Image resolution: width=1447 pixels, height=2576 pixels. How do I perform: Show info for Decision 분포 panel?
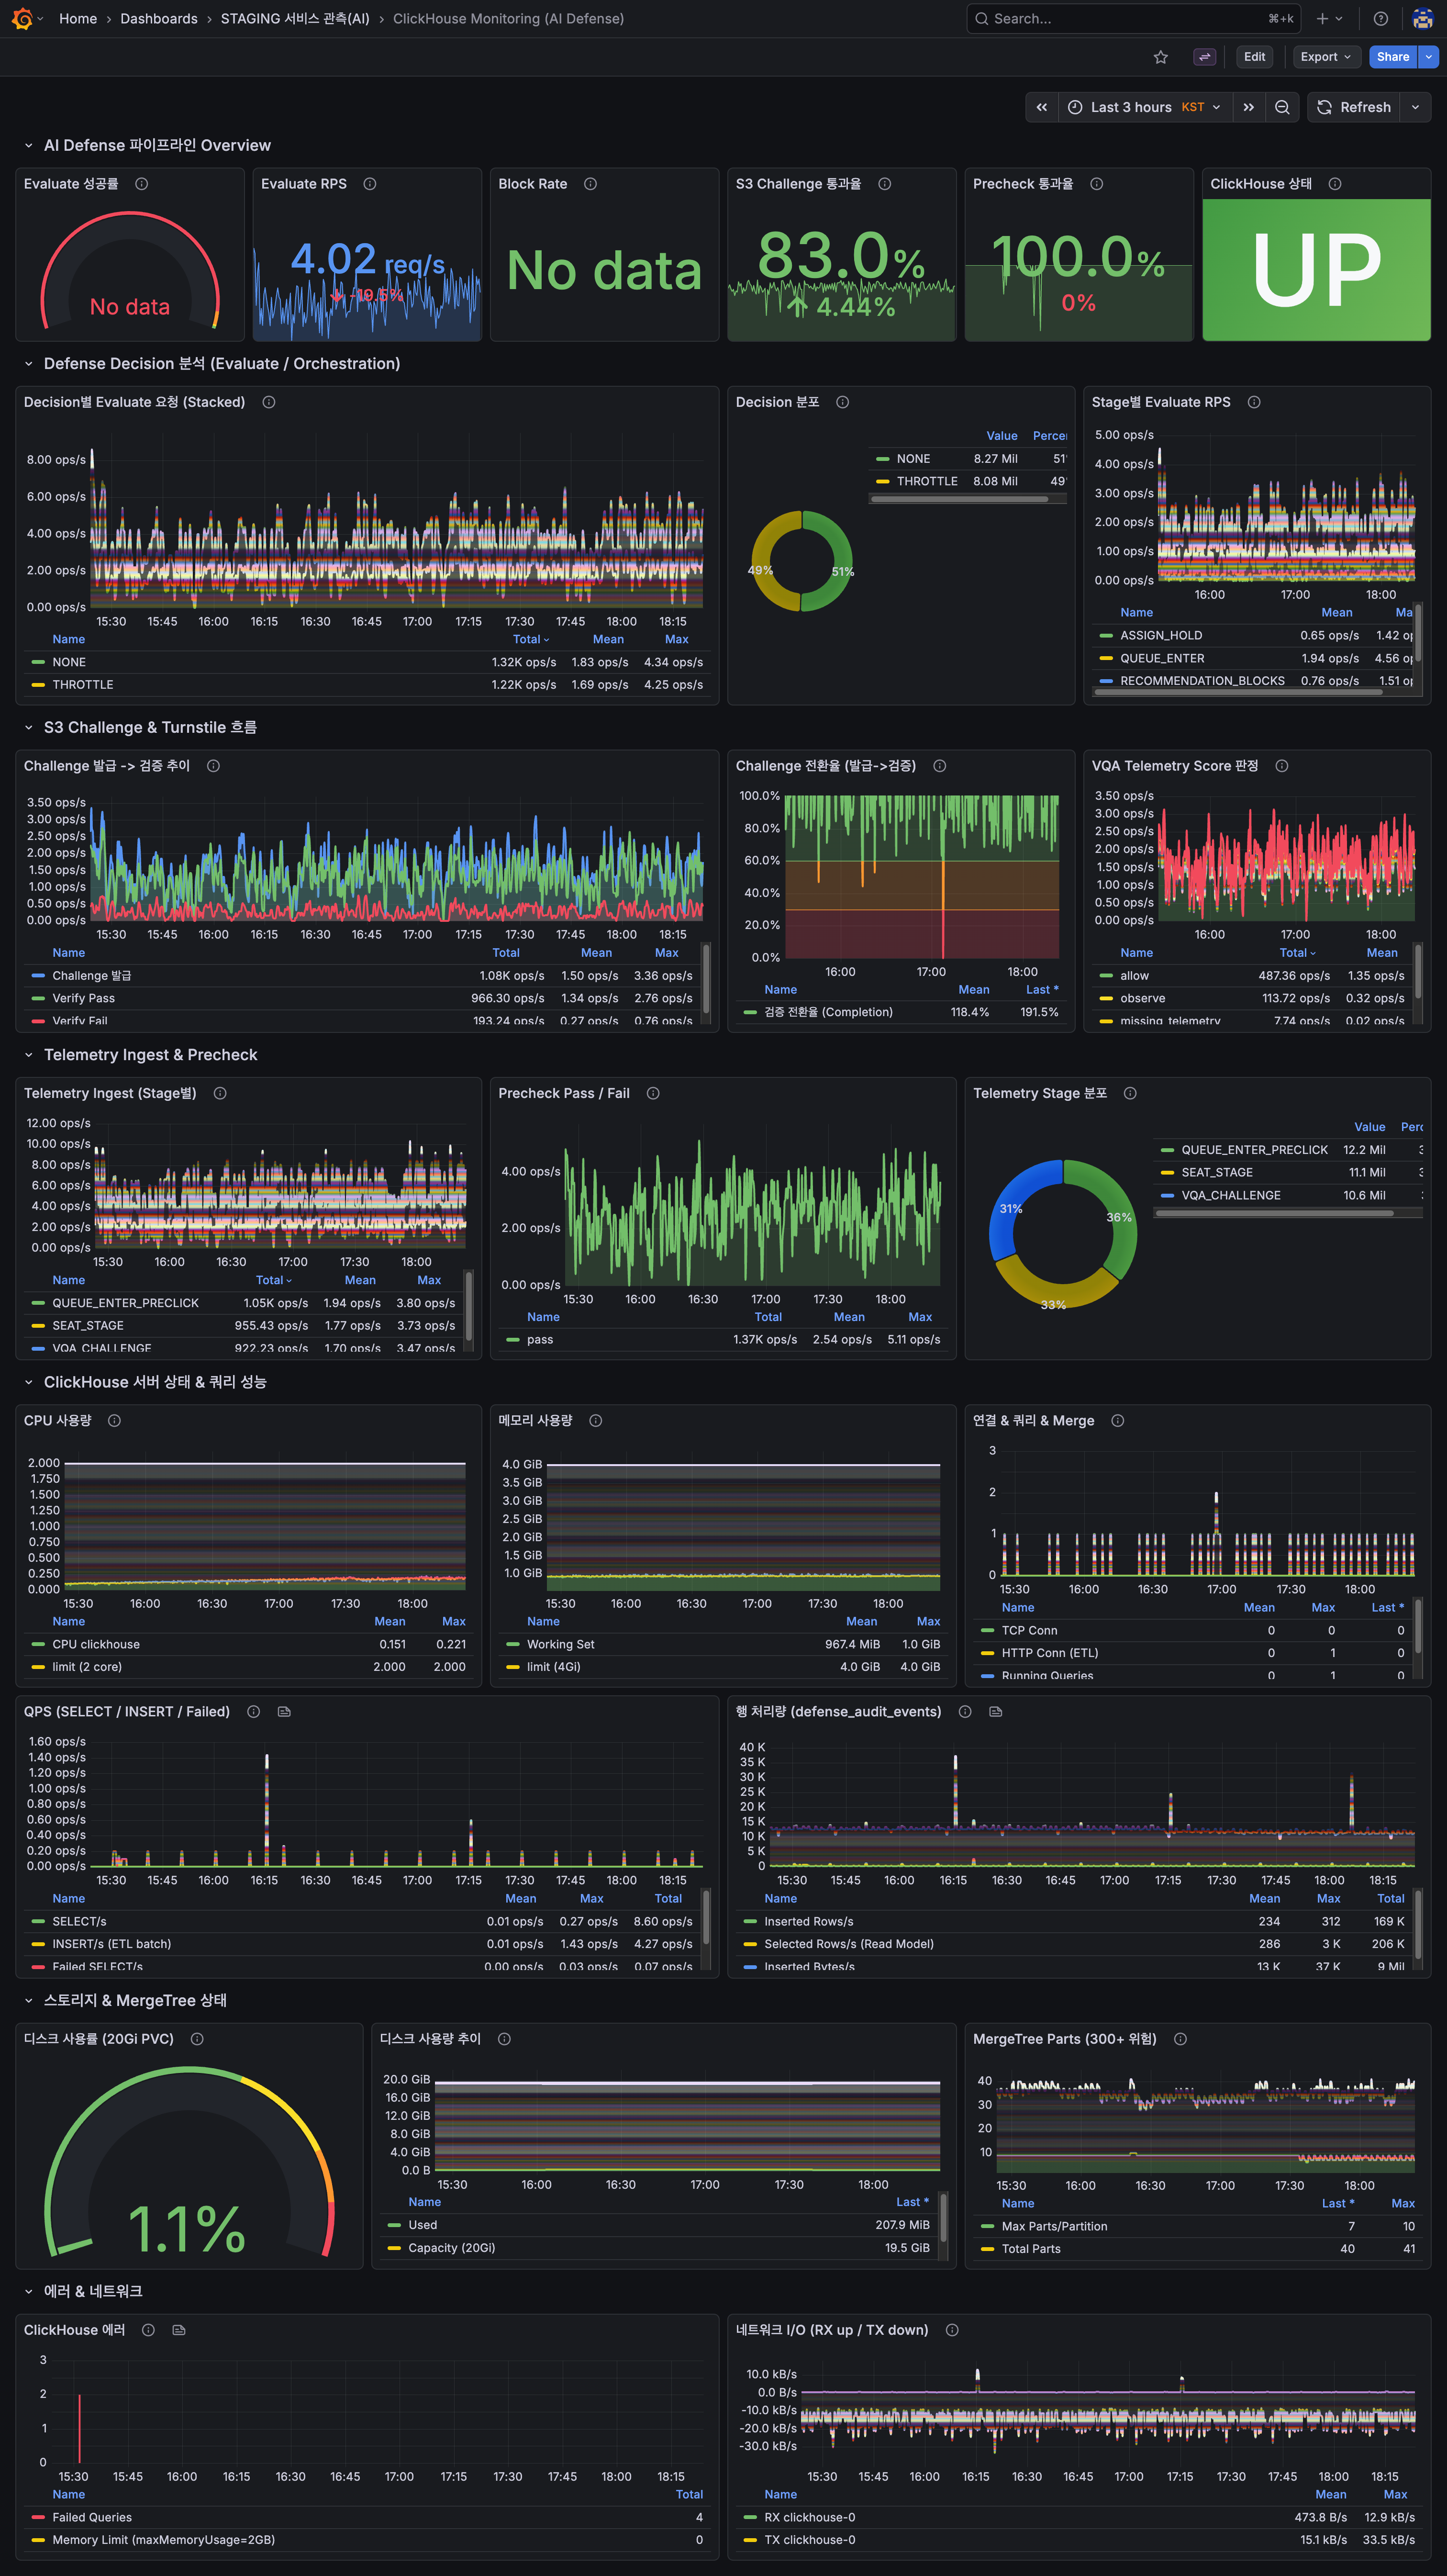click(x=843, y=402)
